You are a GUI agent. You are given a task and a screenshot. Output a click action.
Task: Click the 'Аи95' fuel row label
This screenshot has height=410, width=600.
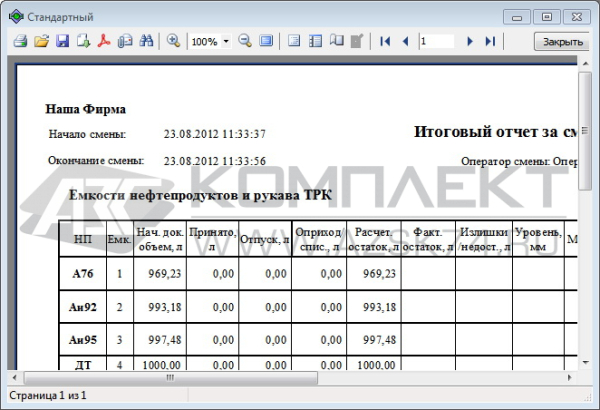pos(83,340)
